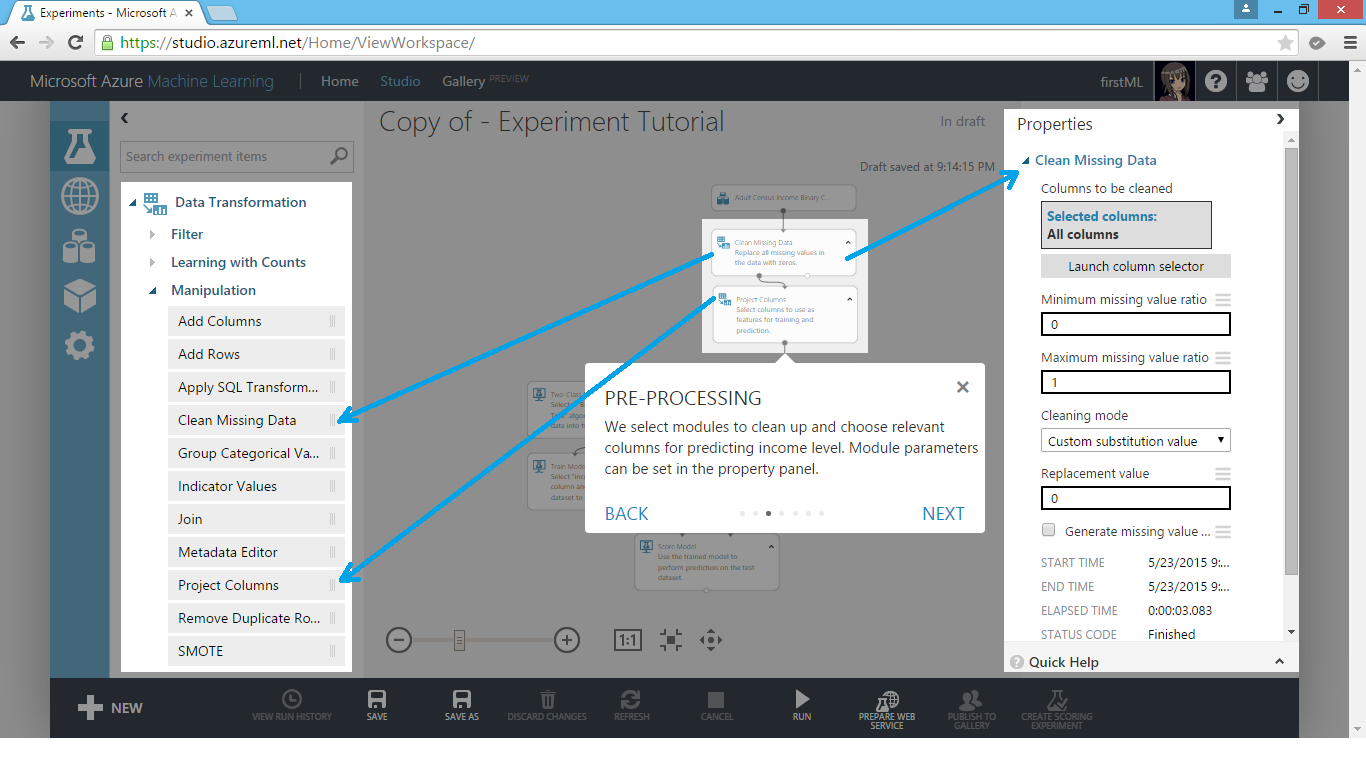
Task: Close the PRE-PROCESSING tutorial popup
Action: pos(962,387)
